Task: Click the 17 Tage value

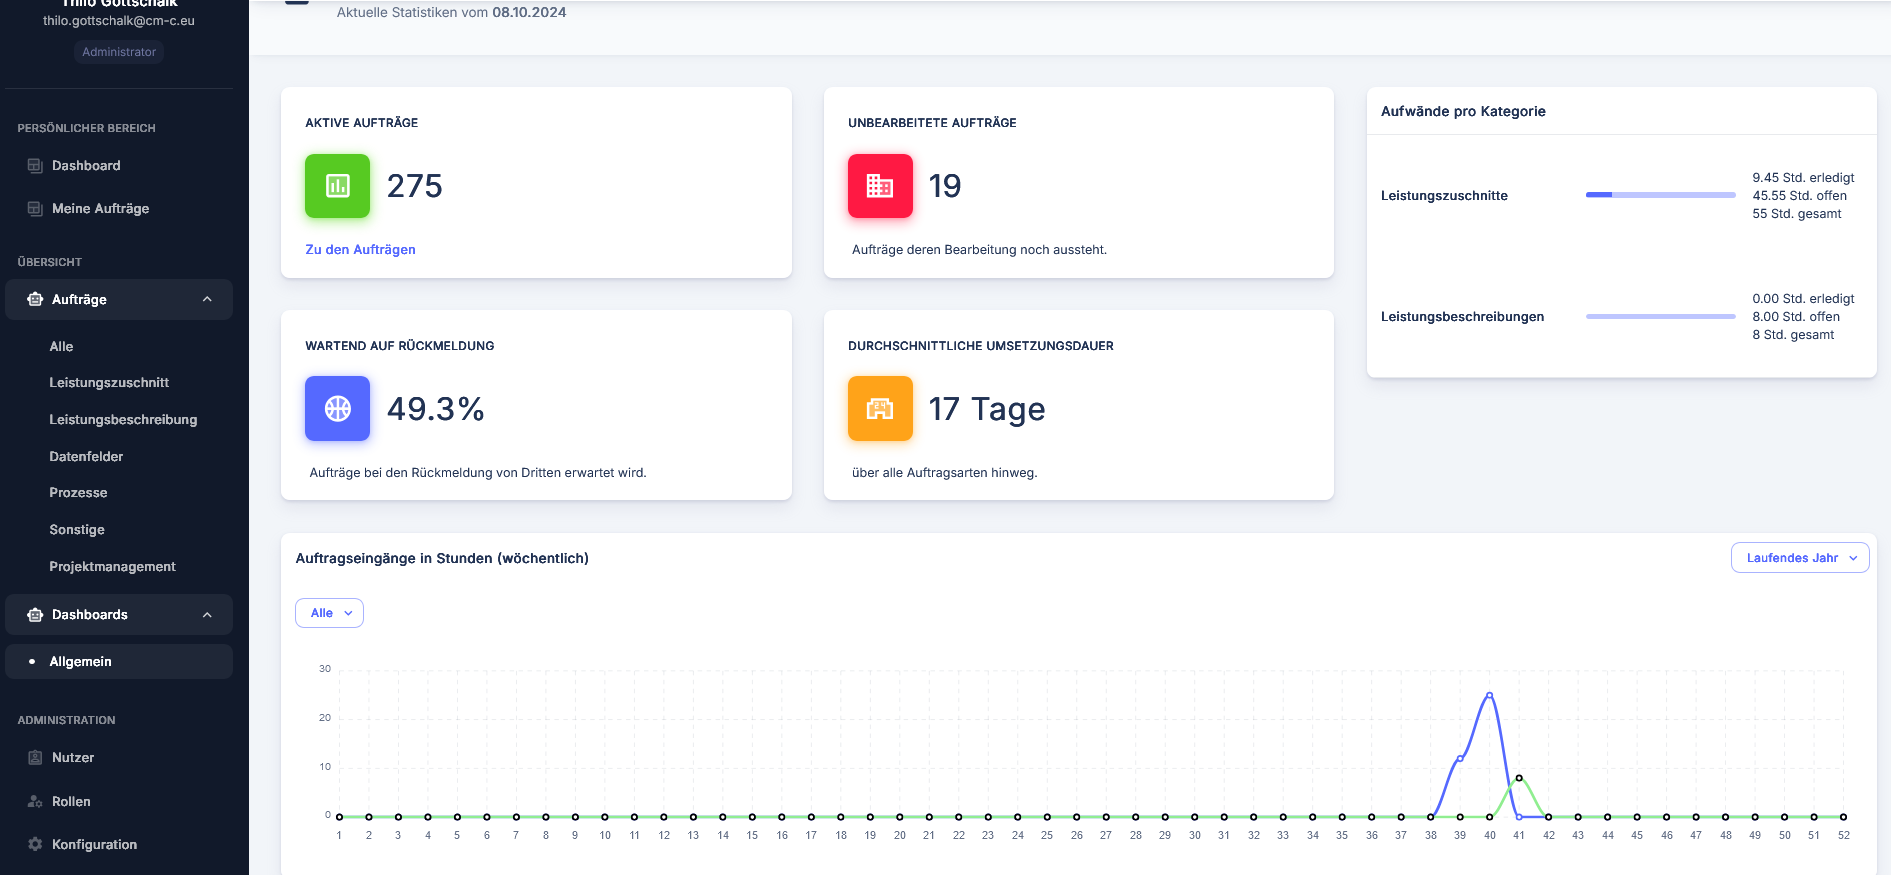Action: (x=987, y=409)
